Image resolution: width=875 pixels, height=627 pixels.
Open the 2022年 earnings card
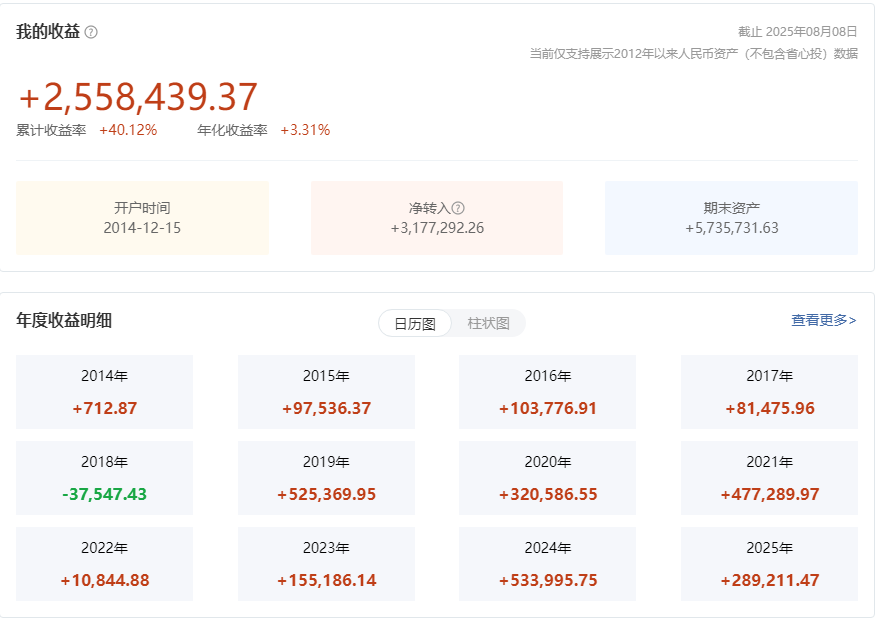click(104, 564)
